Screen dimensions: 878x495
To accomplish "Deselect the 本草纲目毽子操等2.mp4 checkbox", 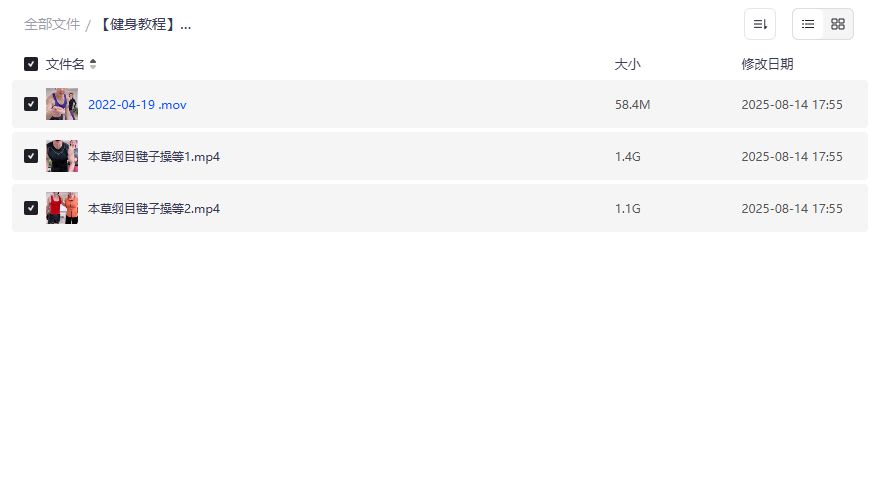I will coord(31,208).
